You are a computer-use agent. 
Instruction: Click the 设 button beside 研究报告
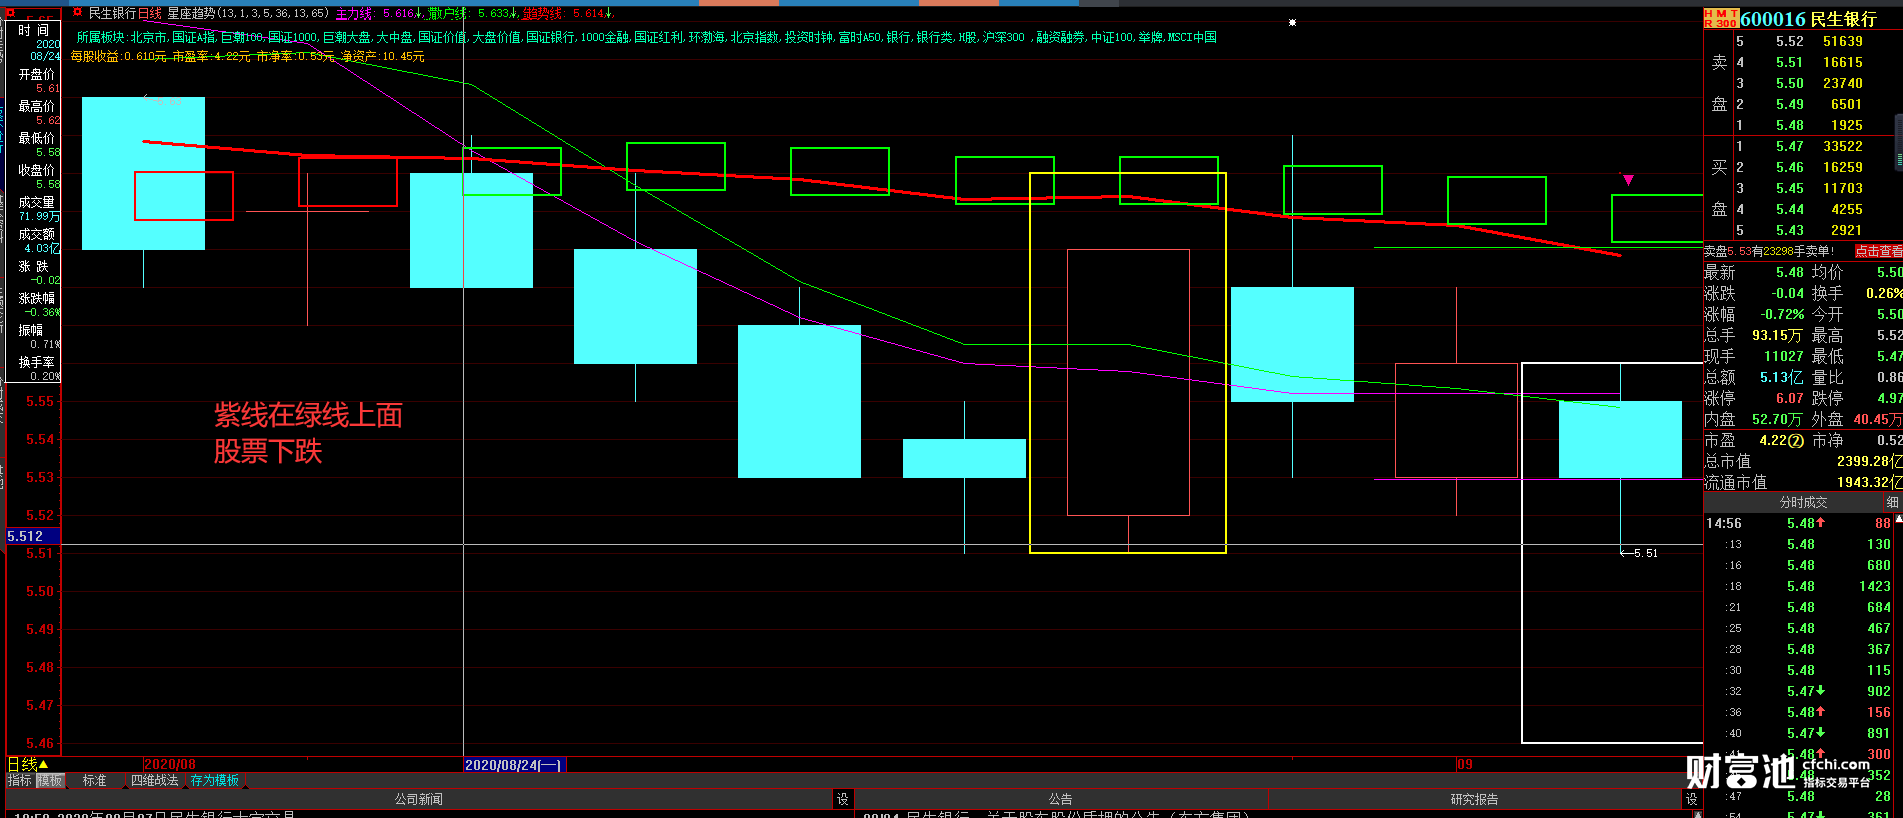[1691, 799]
